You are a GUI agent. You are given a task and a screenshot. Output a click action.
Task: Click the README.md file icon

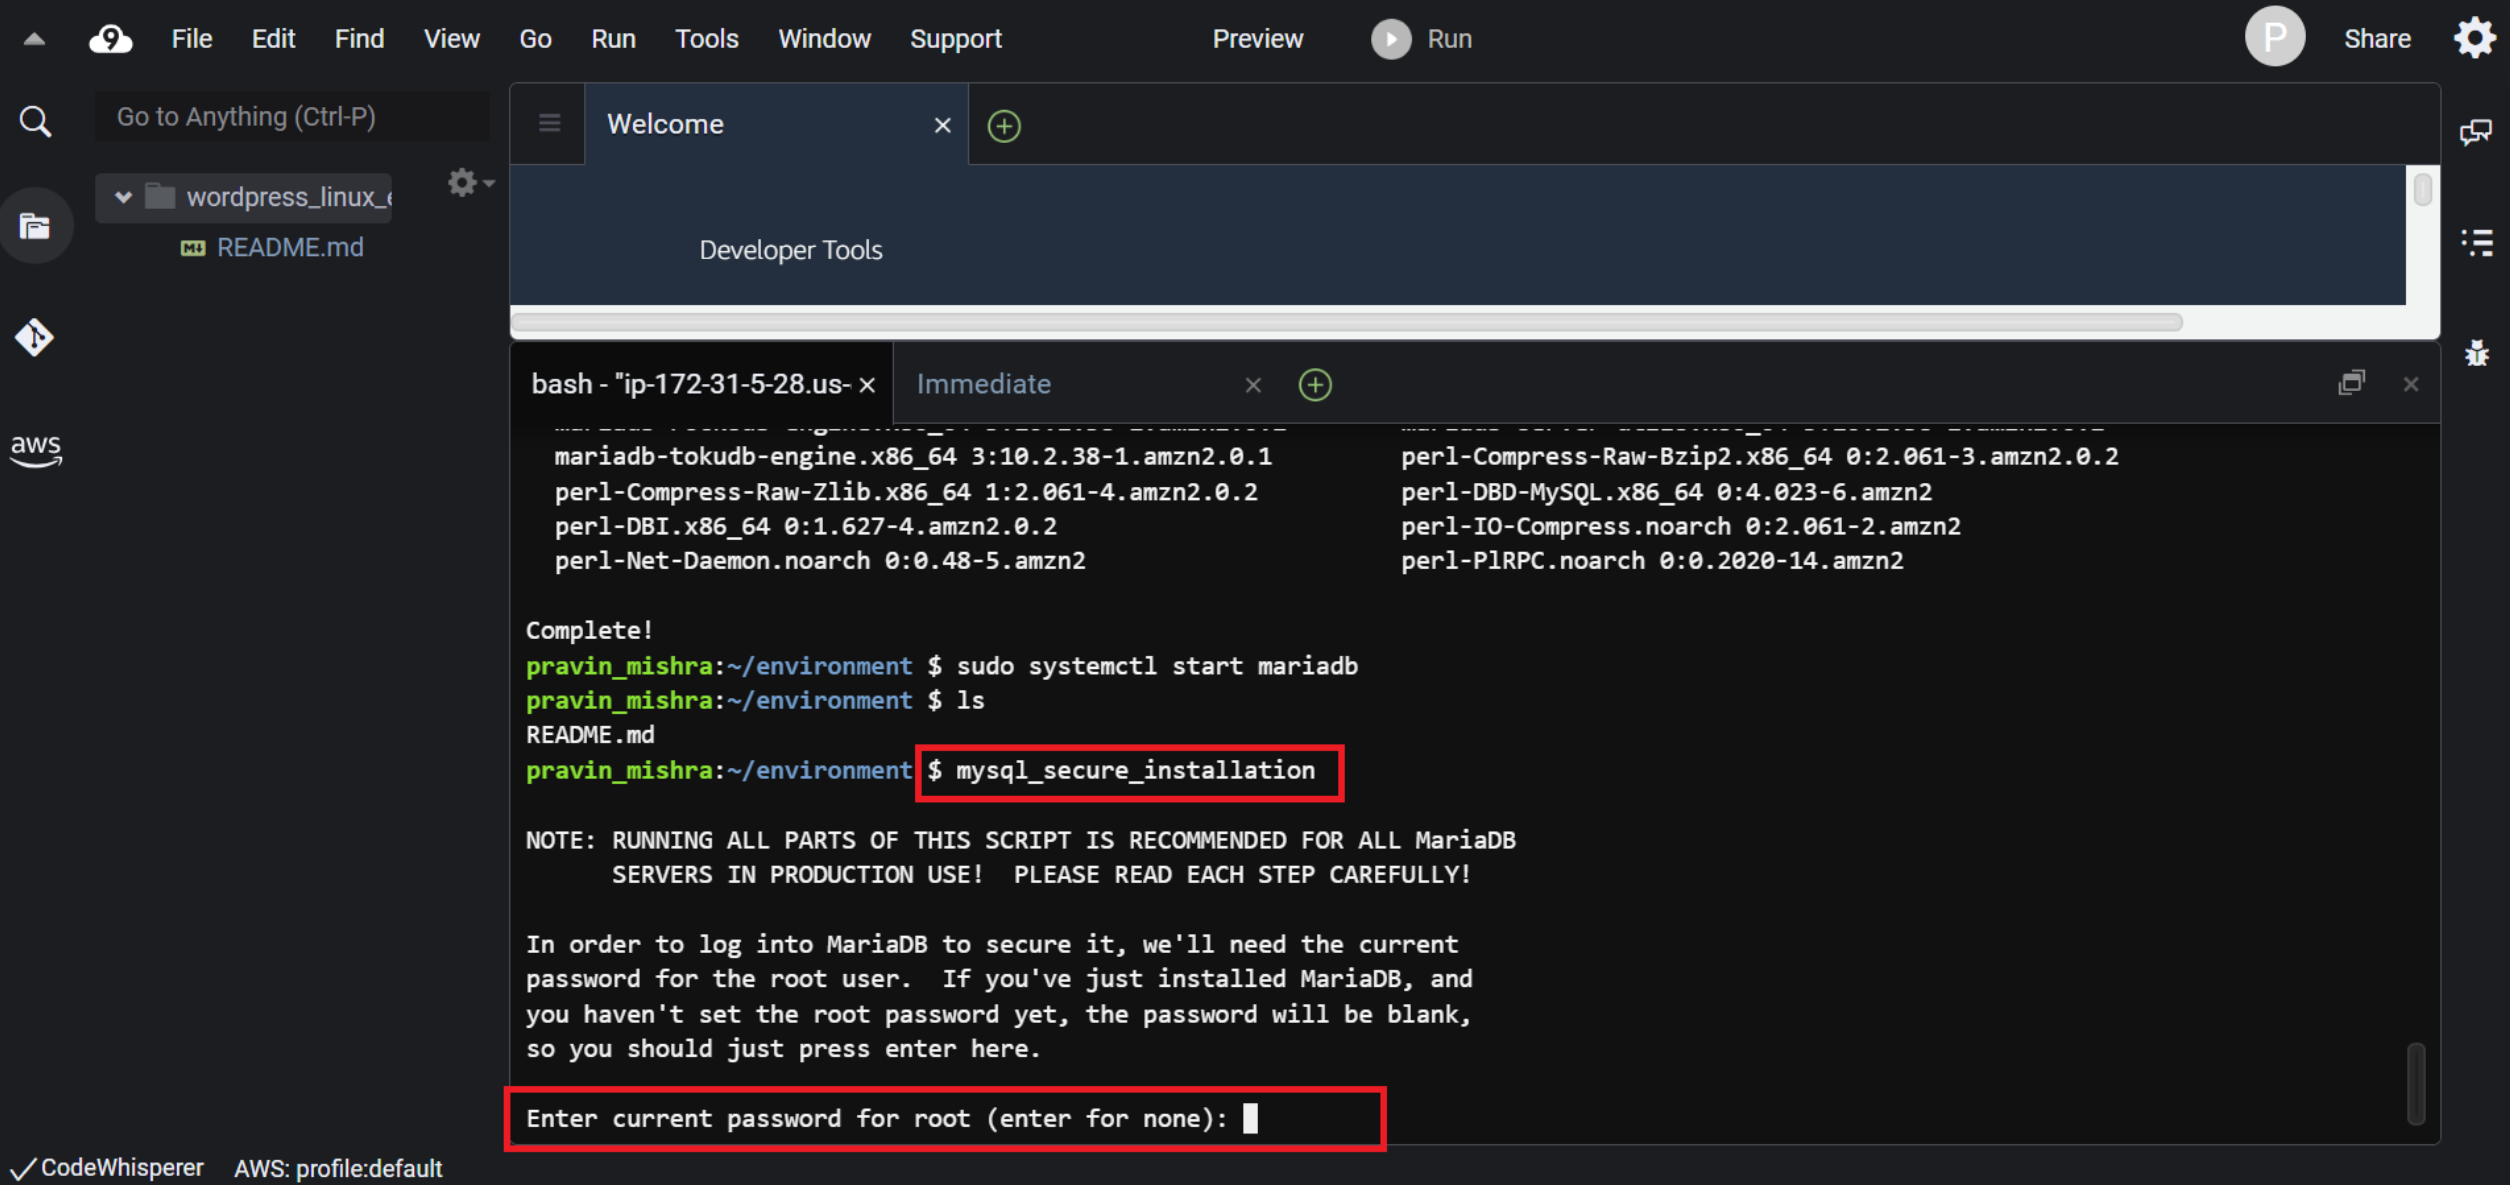coord(192,248)
